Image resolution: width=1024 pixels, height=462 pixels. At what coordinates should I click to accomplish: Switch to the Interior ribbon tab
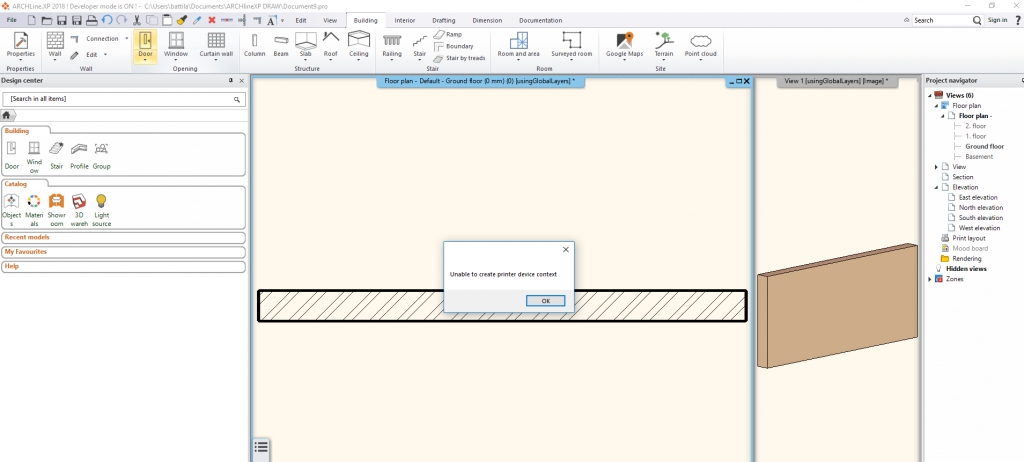[405, 20]
